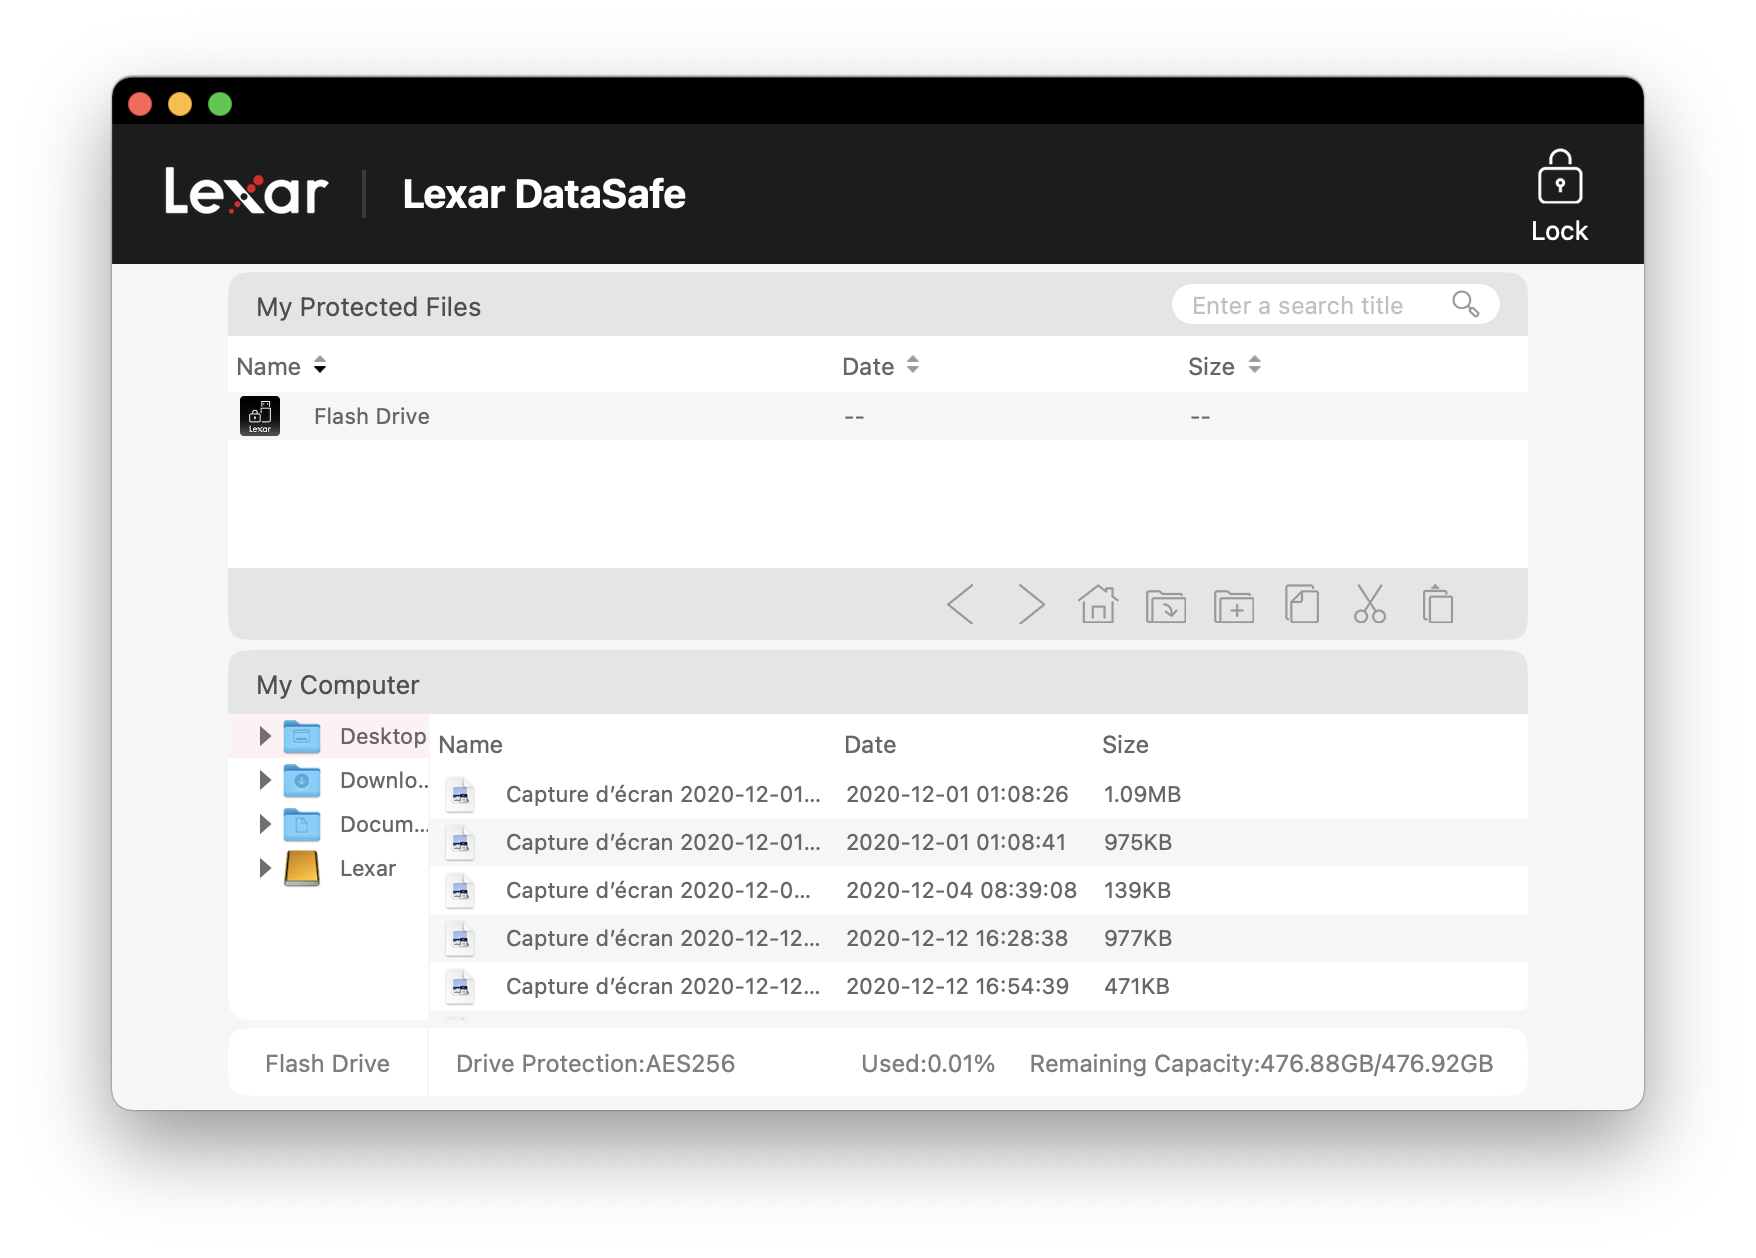This screenshot has height=1258, width=1756.
Task: Click the copy icon in toolbar
Action: pyautogui.click(x=1302, y=605)
